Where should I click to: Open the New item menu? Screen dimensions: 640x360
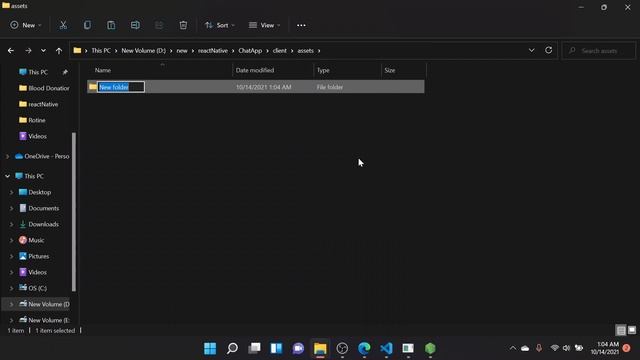point(26,25)
